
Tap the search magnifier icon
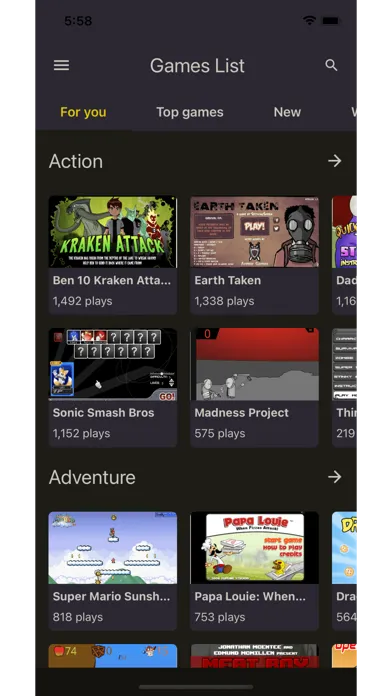[x=331, y=65]
